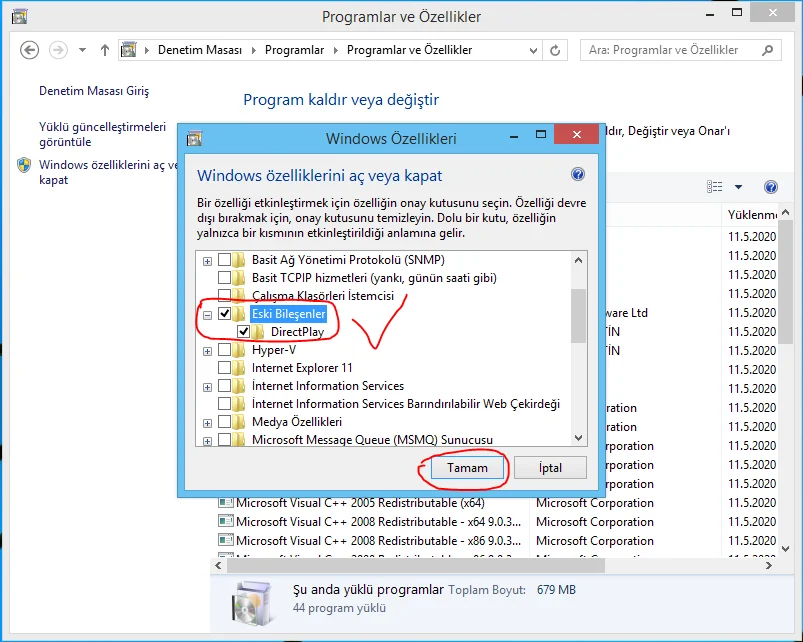Check Internet Explorer 11 feature
Screen dimensions: 803x642
click(x=224, y=368)
